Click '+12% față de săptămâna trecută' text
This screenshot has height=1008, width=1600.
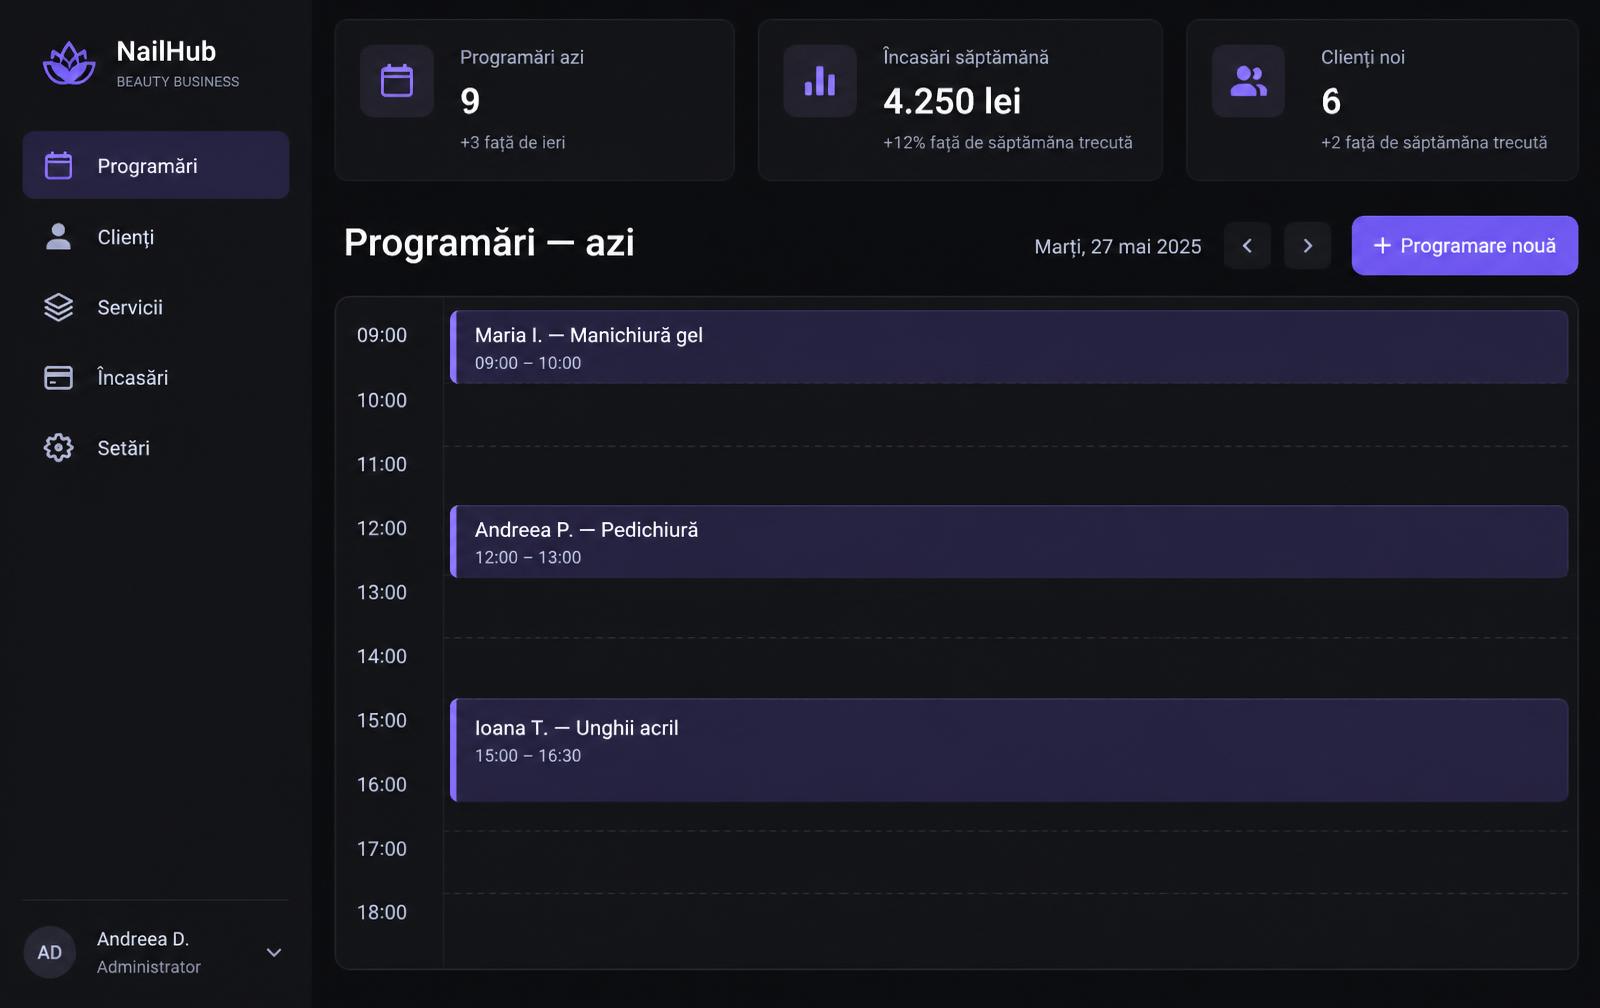click(x=1008, y=142)
